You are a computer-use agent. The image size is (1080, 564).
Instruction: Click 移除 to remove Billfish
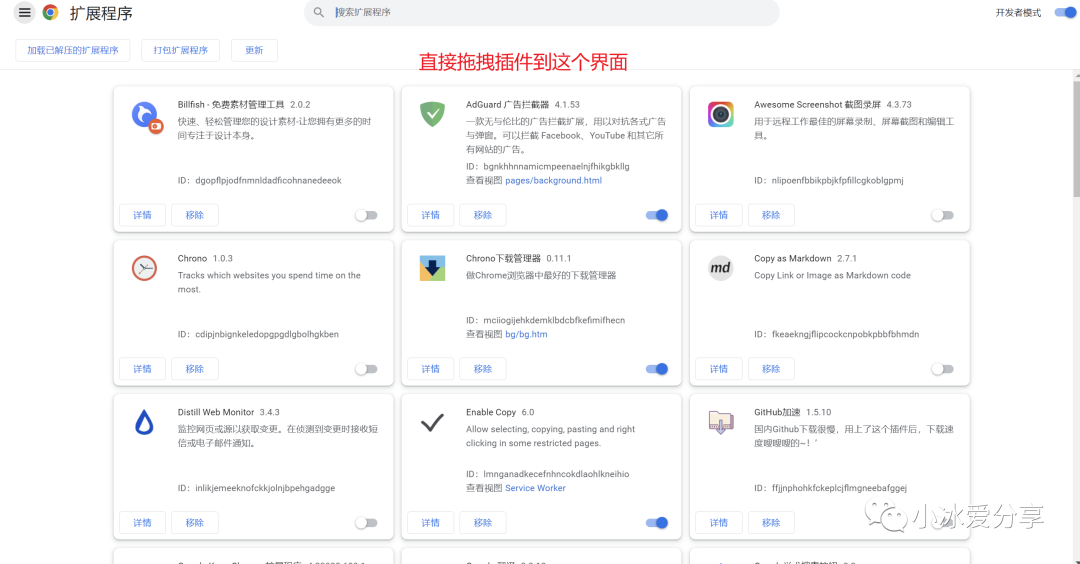click(x=195, y=215)
